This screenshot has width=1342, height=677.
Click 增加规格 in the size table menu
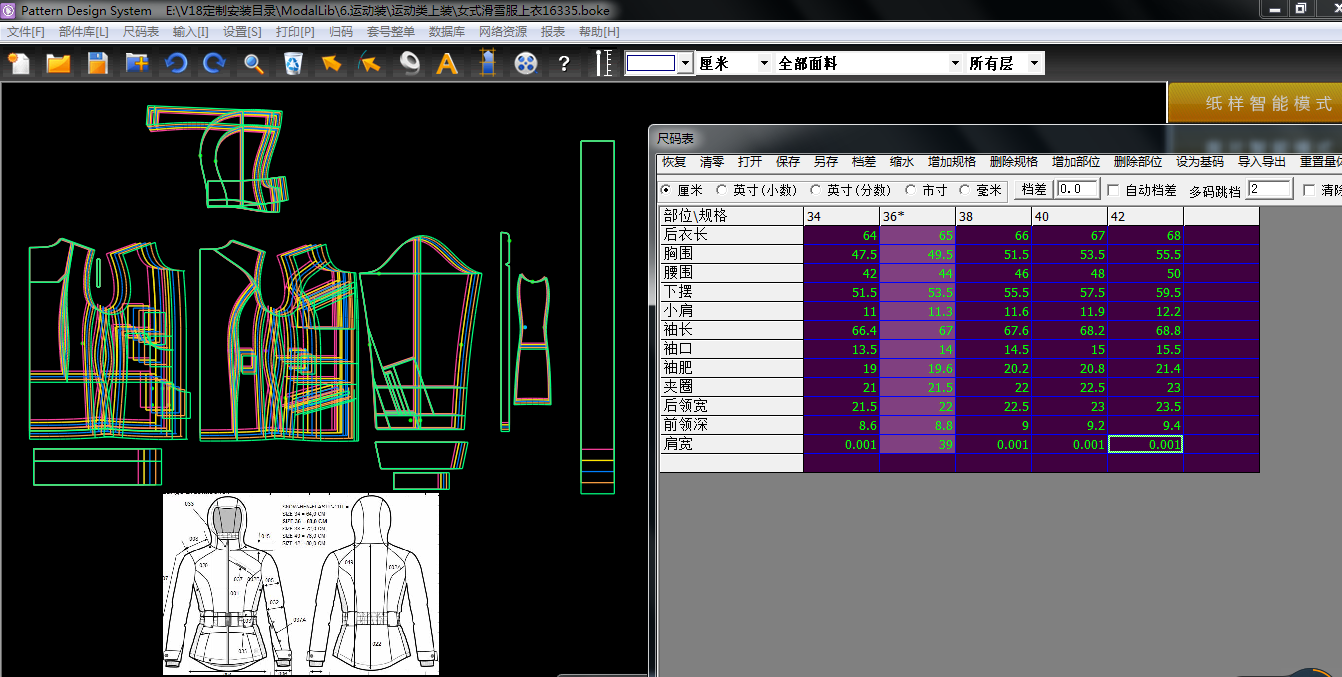951,162
